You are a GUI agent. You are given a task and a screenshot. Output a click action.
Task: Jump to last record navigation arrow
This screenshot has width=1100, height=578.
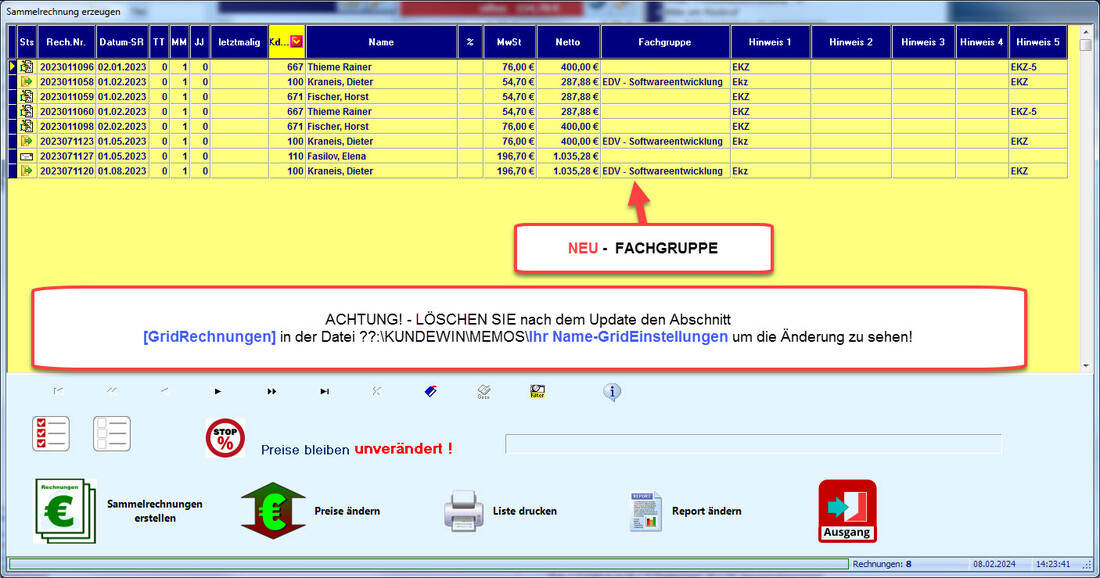(x=324, y=391)
